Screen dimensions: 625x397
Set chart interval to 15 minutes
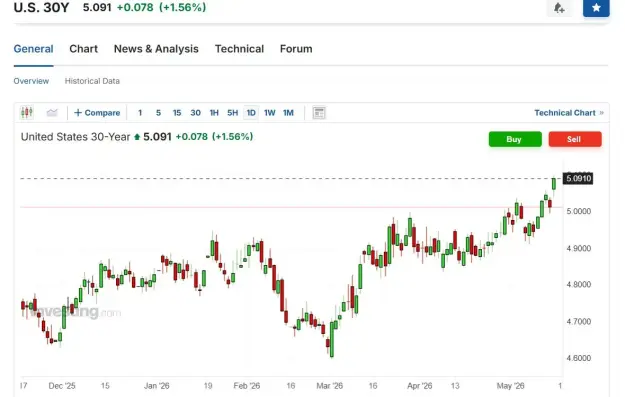[177, 113]
